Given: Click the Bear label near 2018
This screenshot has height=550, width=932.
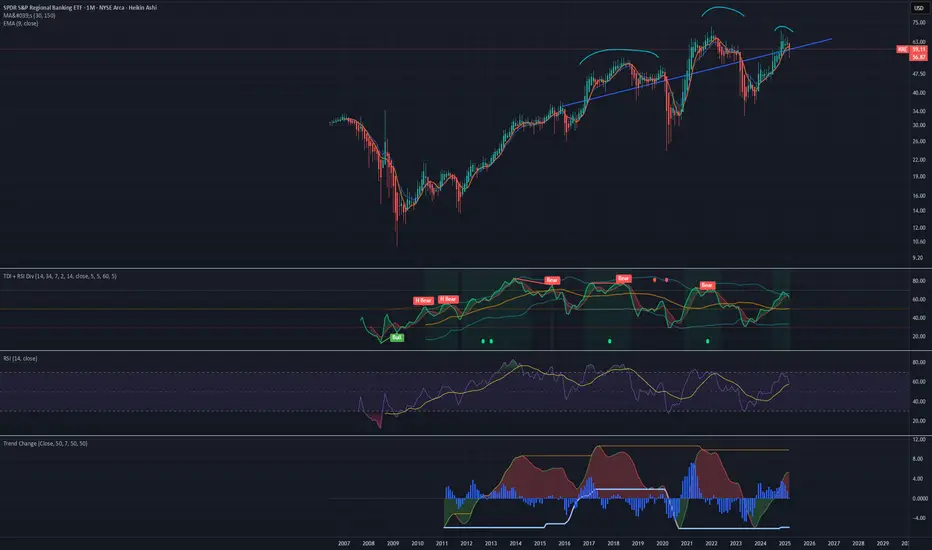Looking at the screenshot, I should [623, 278].
